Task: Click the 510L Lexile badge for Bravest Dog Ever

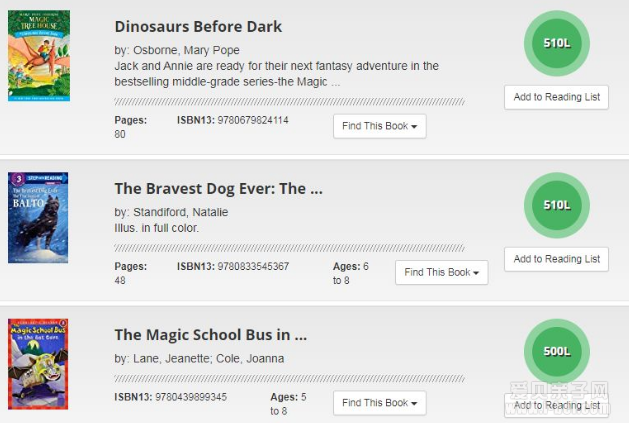Action: 557,205
